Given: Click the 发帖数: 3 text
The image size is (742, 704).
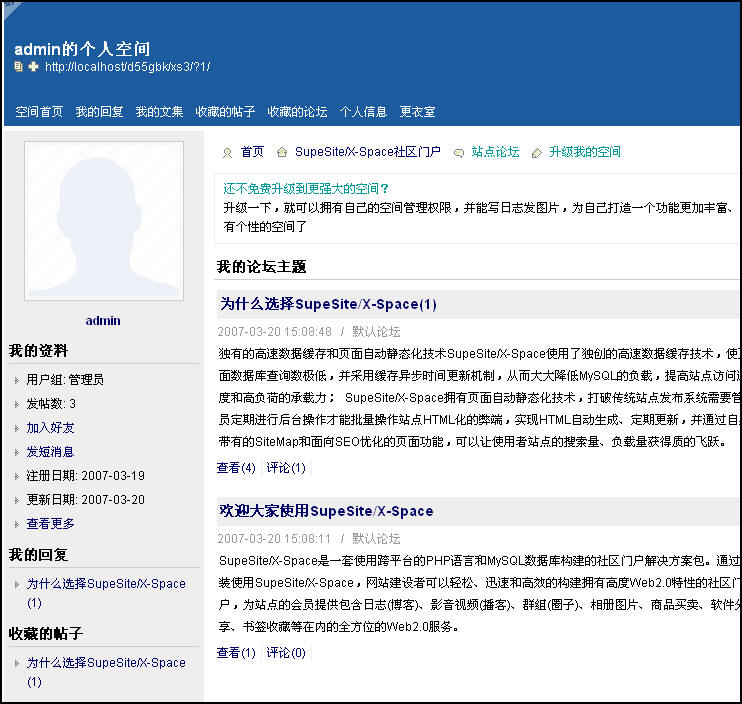Looking at the screenshot, I should pos(51,404).
